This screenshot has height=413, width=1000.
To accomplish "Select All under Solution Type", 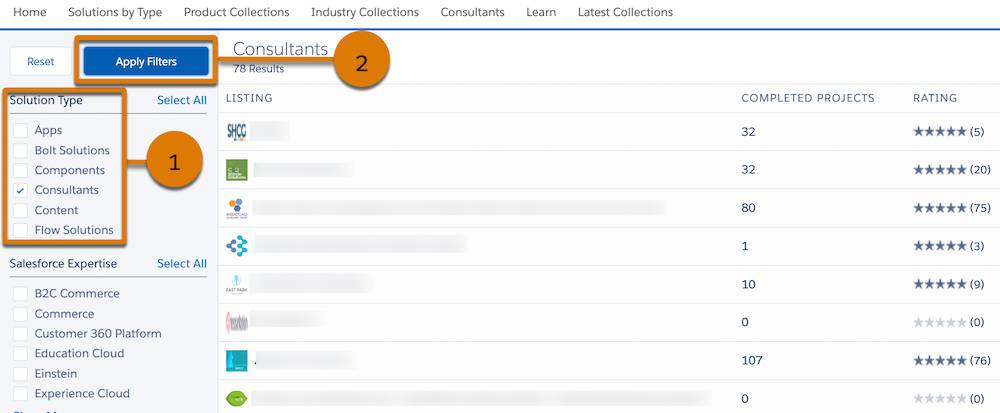I will [x=182, y=100].
